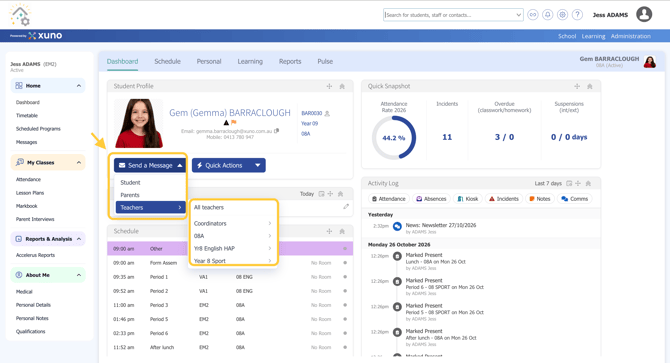Open the settings gear icon in header
This screenshot has width=670, height=363.
[562, 15]
